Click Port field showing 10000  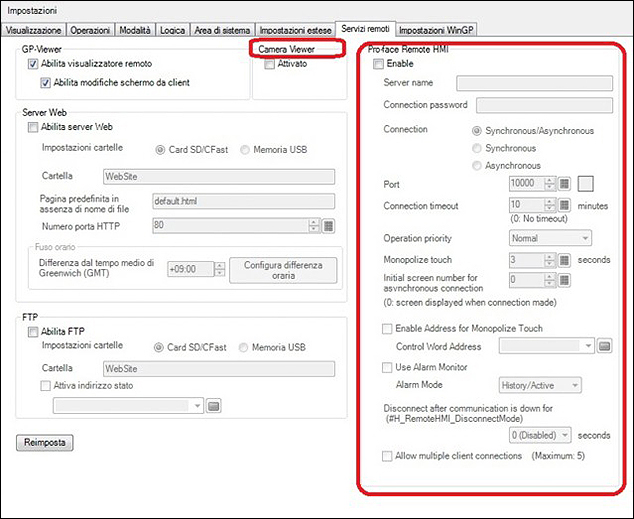(526, 184)
